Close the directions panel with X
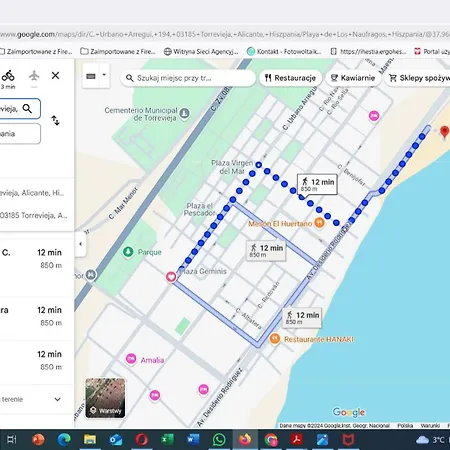 point(55,76)
